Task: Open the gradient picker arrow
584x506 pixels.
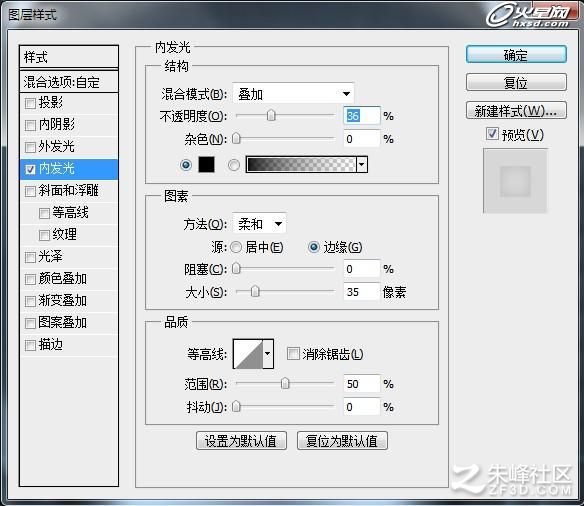Action: pos(362,164)
